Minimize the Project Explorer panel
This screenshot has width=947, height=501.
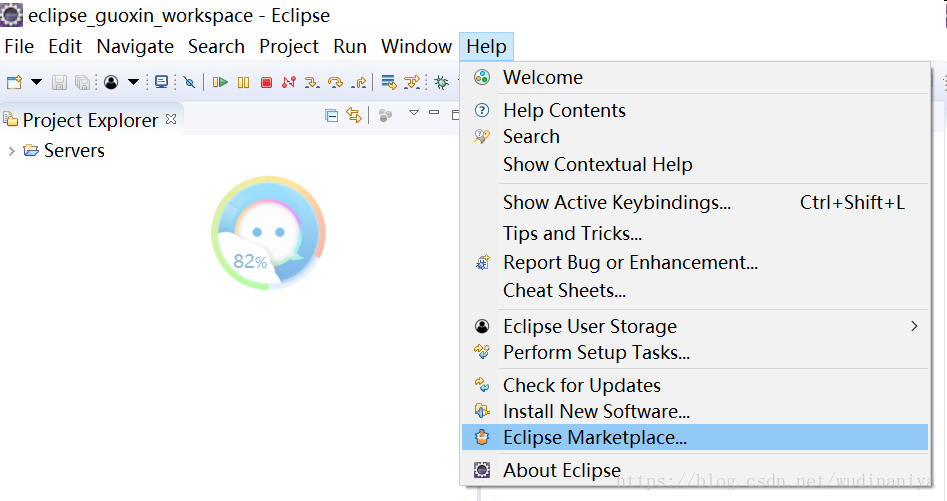tap(434, 112)
